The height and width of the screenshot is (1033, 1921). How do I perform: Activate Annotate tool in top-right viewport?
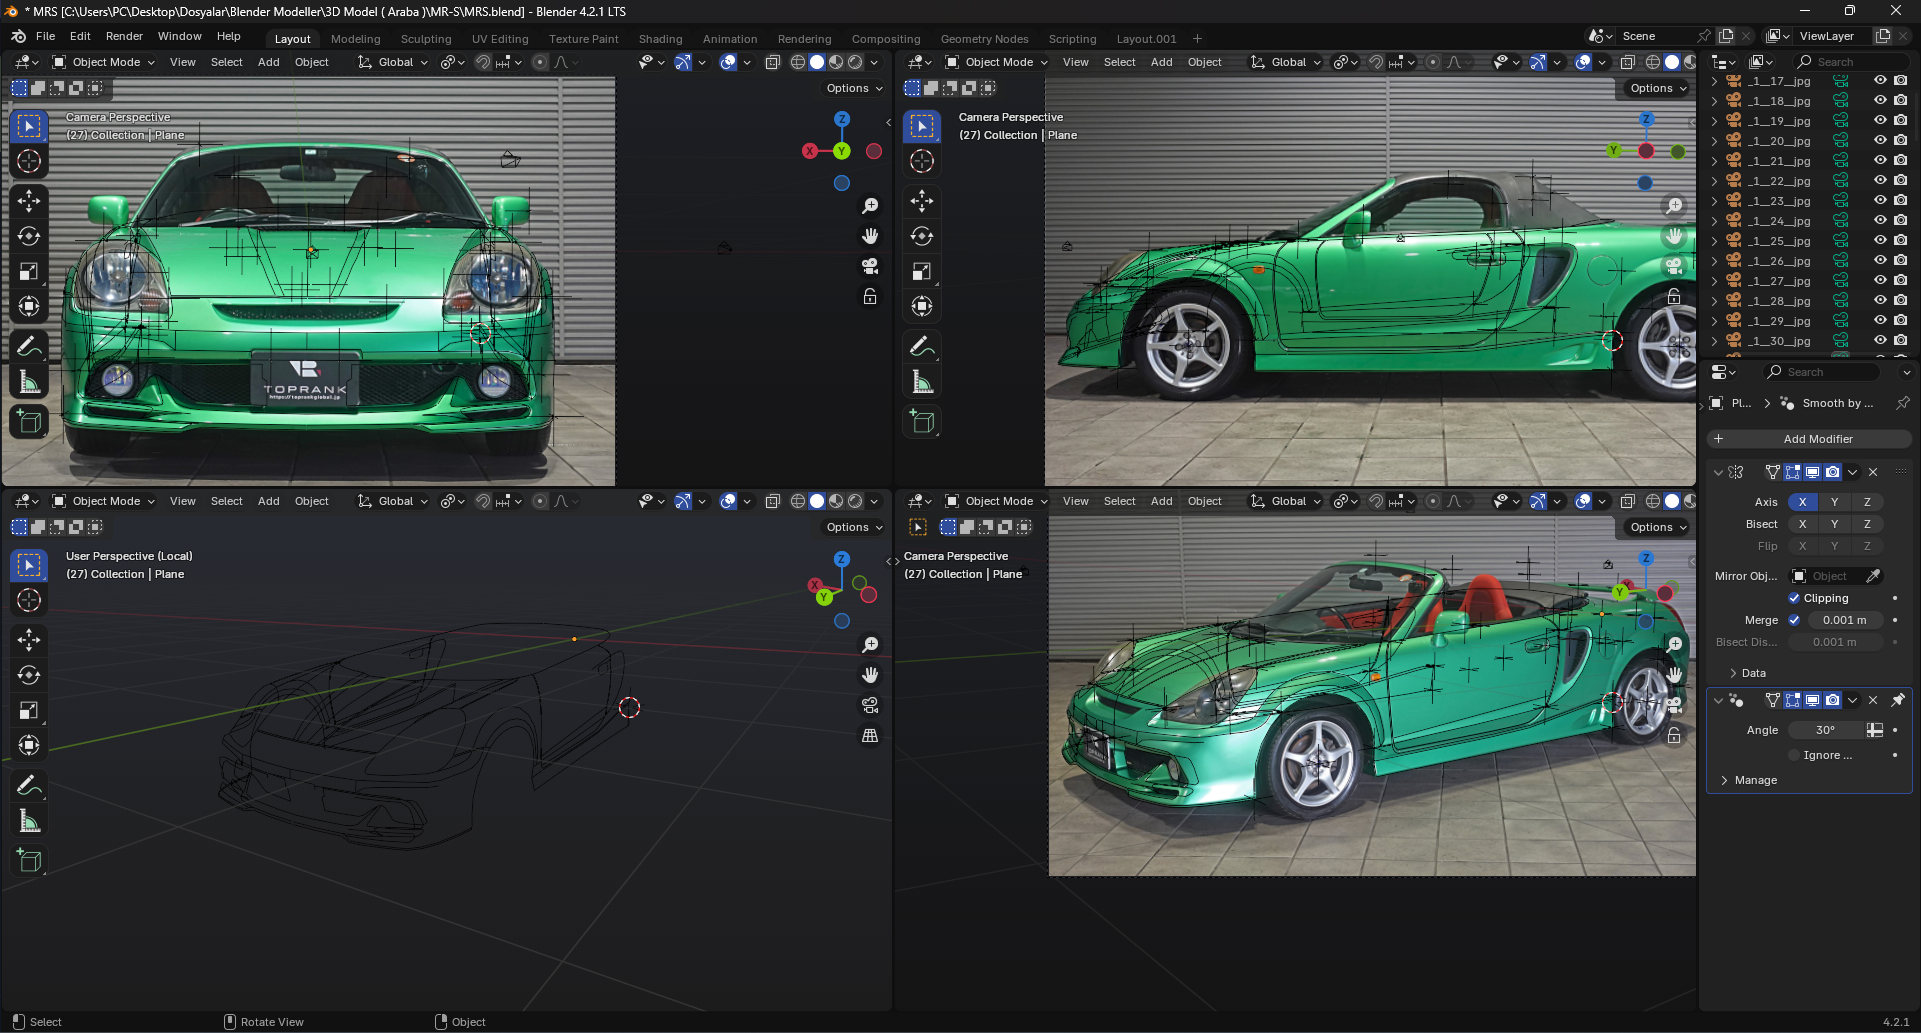[922, 347]
